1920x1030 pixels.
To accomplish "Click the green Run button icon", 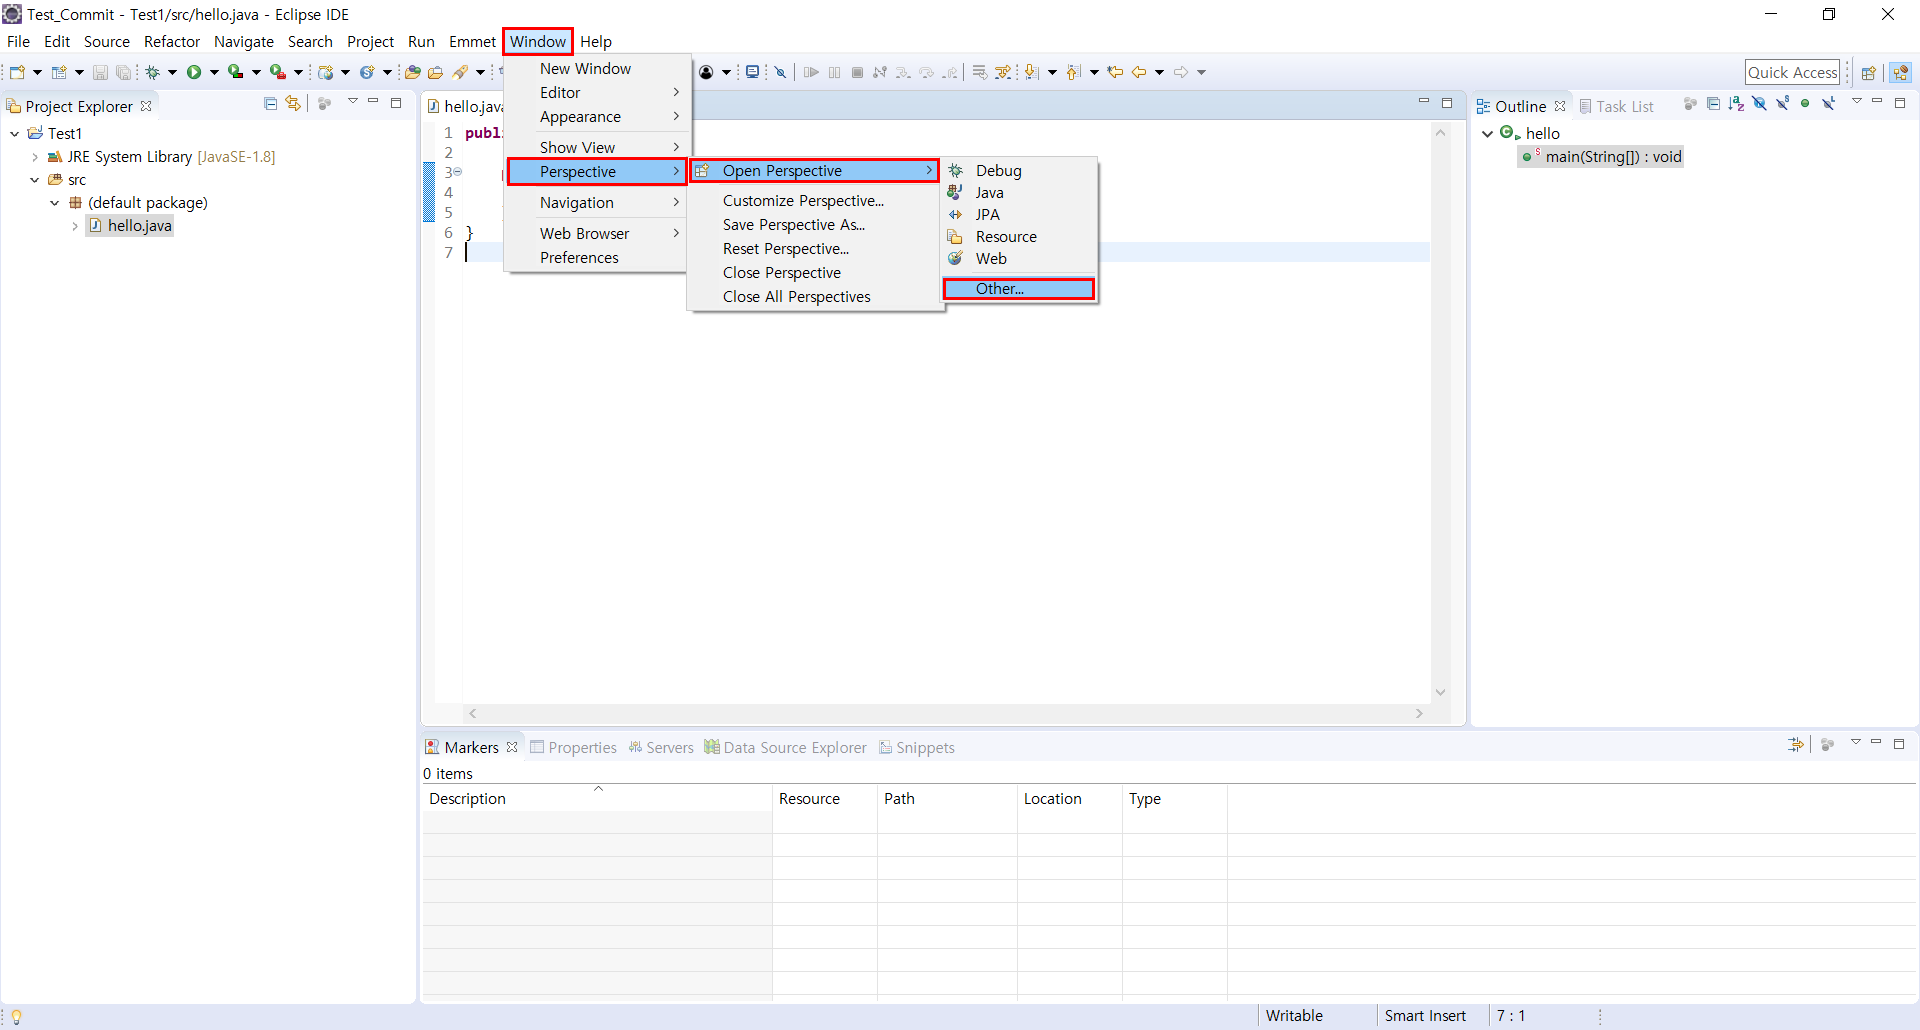I will pyautogui.click(x=194, y=72).
